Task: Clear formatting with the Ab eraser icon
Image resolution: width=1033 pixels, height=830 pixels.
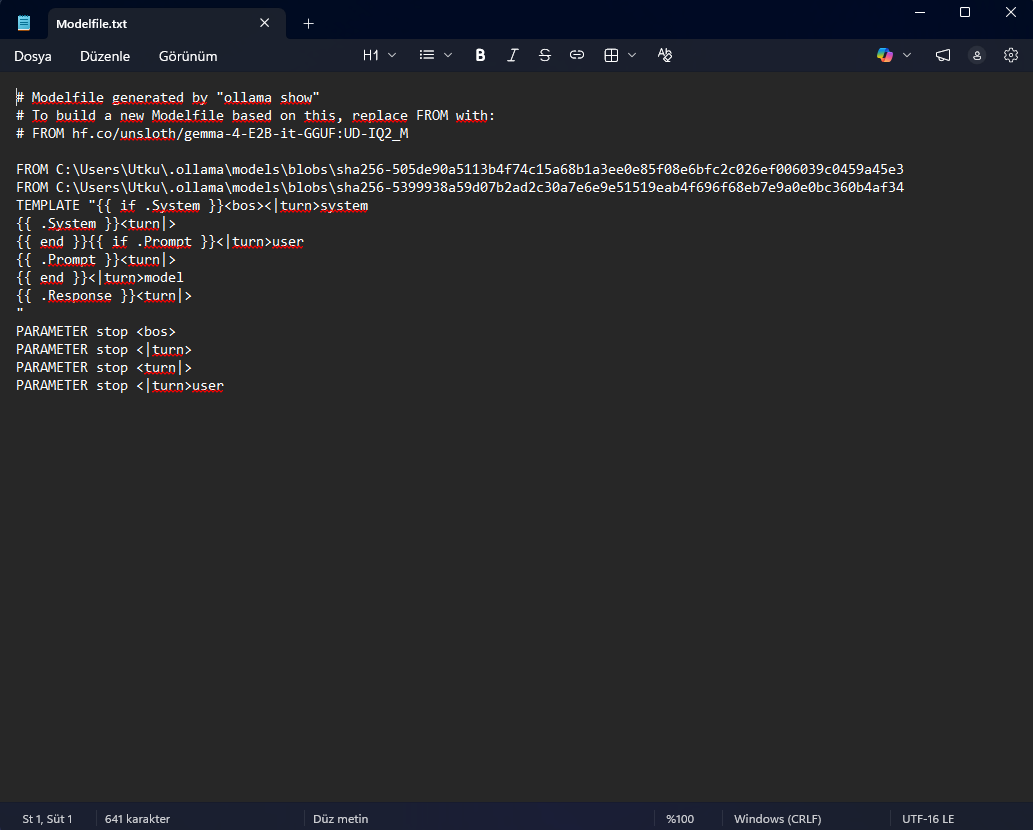Action: [x=665, y=55]
